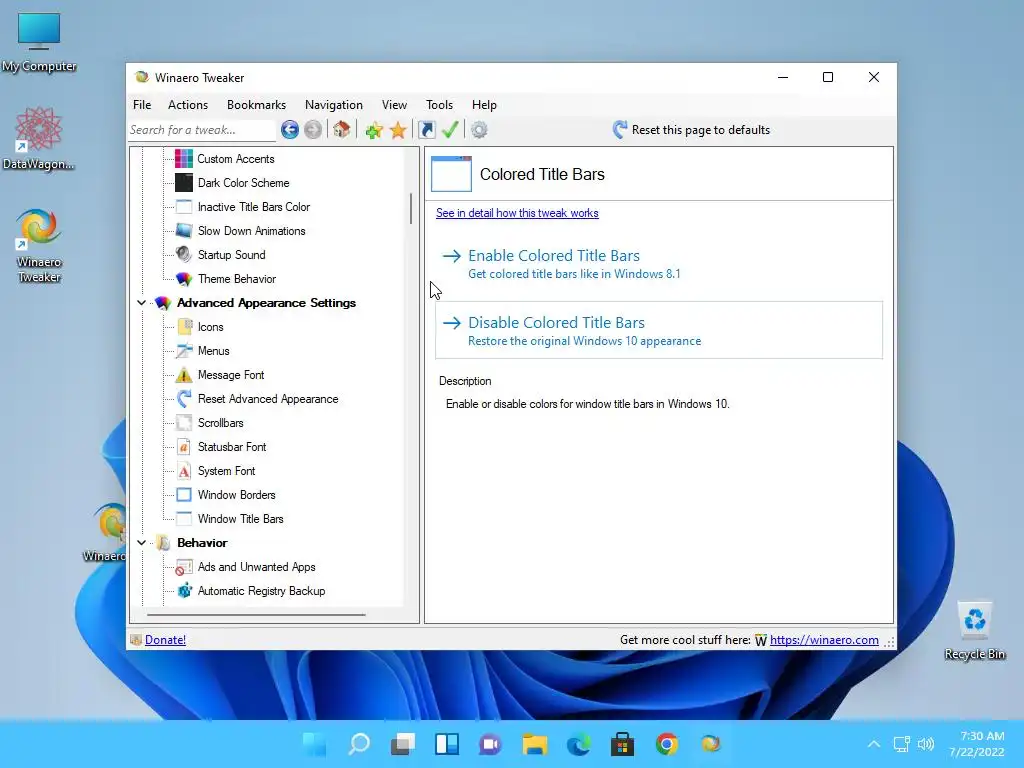The width and height of the screenshot is (1024, 768).
Task: Click the Automatic Registry Backup icon
Action: (185, 590)
